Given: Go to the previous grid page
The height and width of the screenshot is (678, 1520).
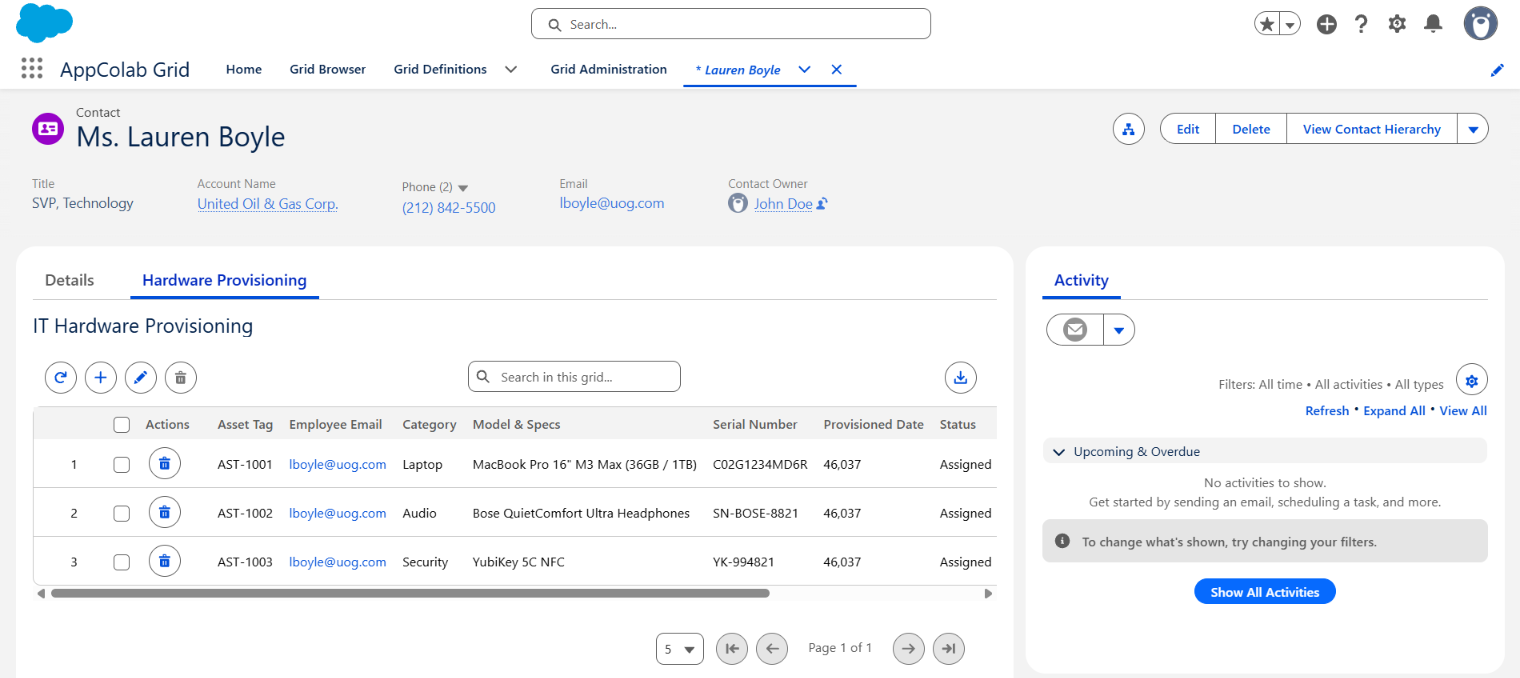Looking at the screenshot, I should tap(772, 648).
